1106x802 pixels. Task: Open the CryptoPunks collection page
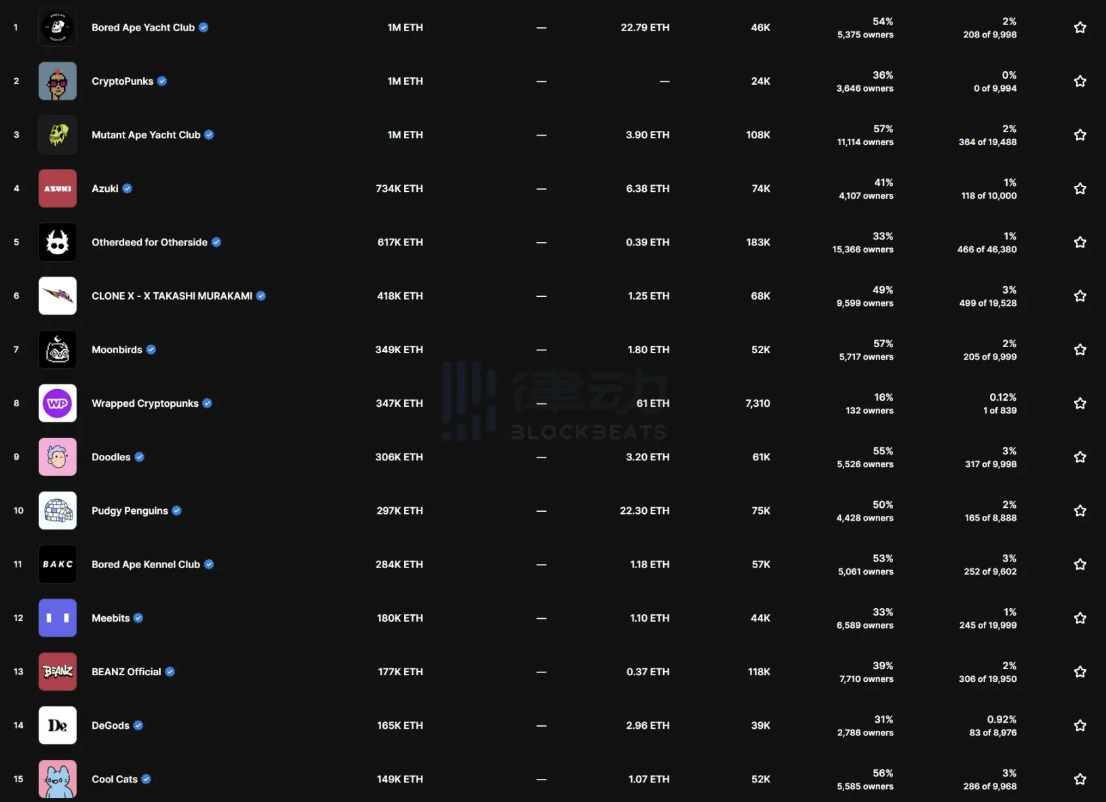coord(122,81)
